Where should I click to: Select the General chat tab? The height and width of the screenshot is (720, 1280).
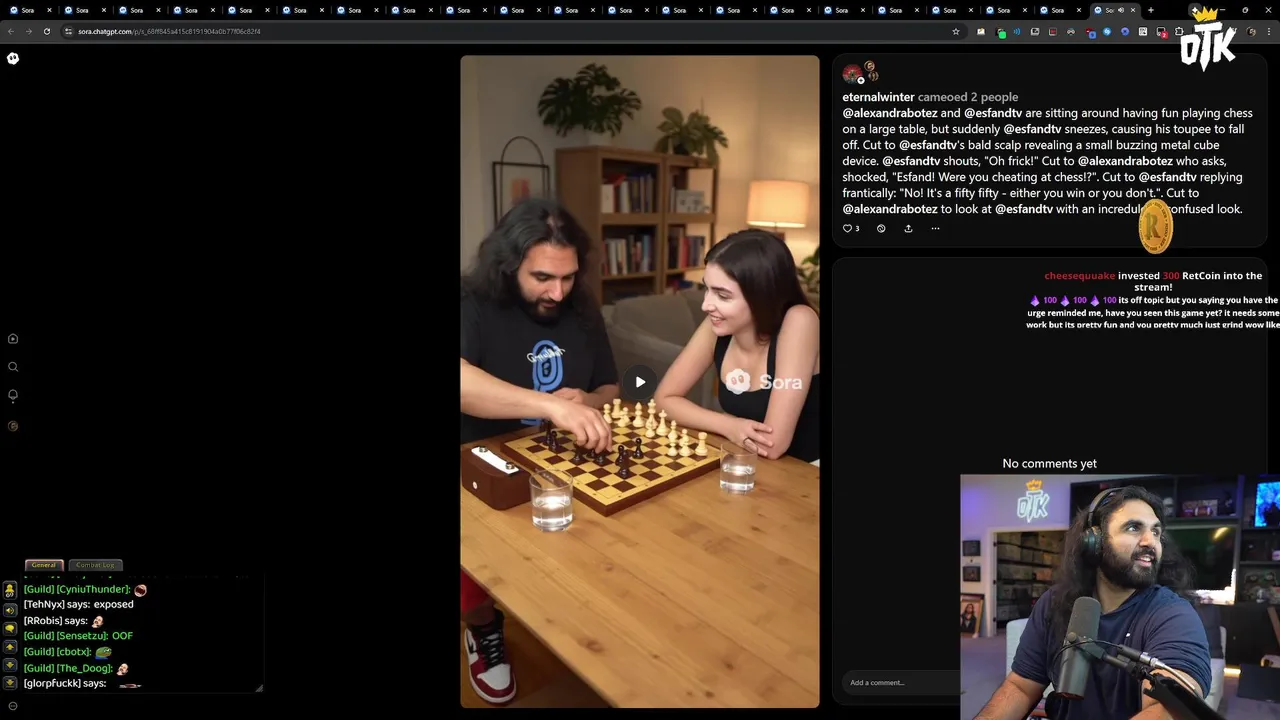coord(44,565)
